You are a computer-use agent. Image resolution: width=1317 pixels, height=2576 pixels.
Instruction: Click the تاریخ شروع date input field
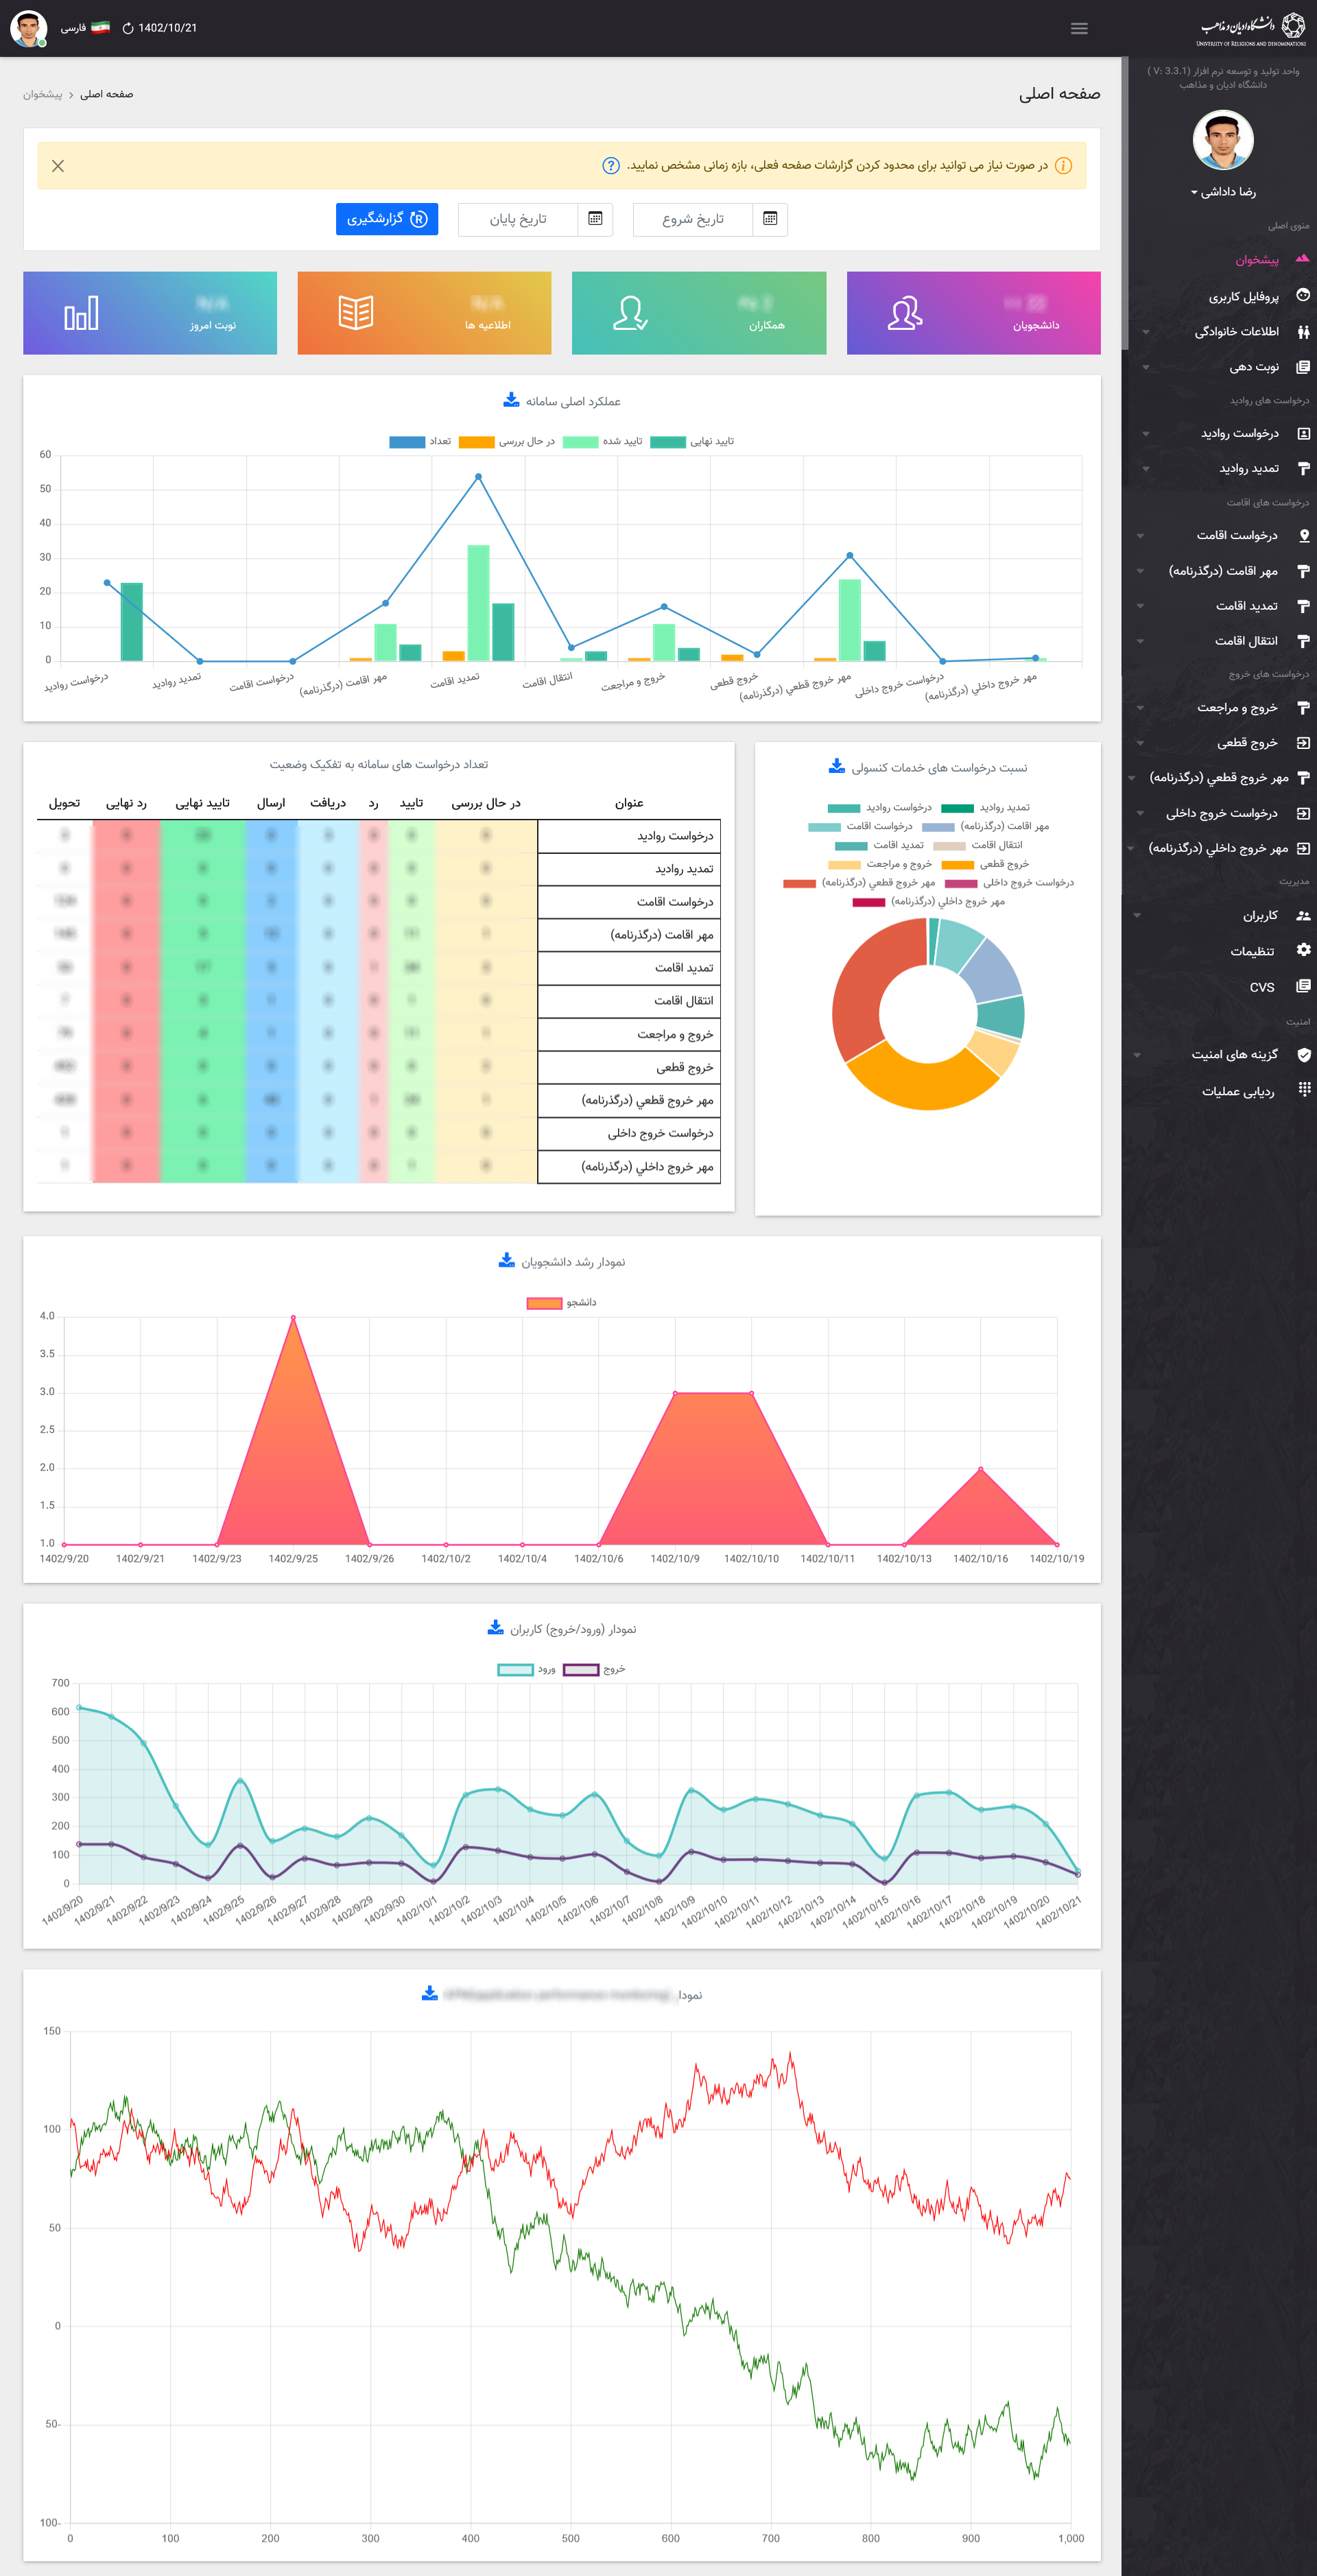[x=693, y=219]
